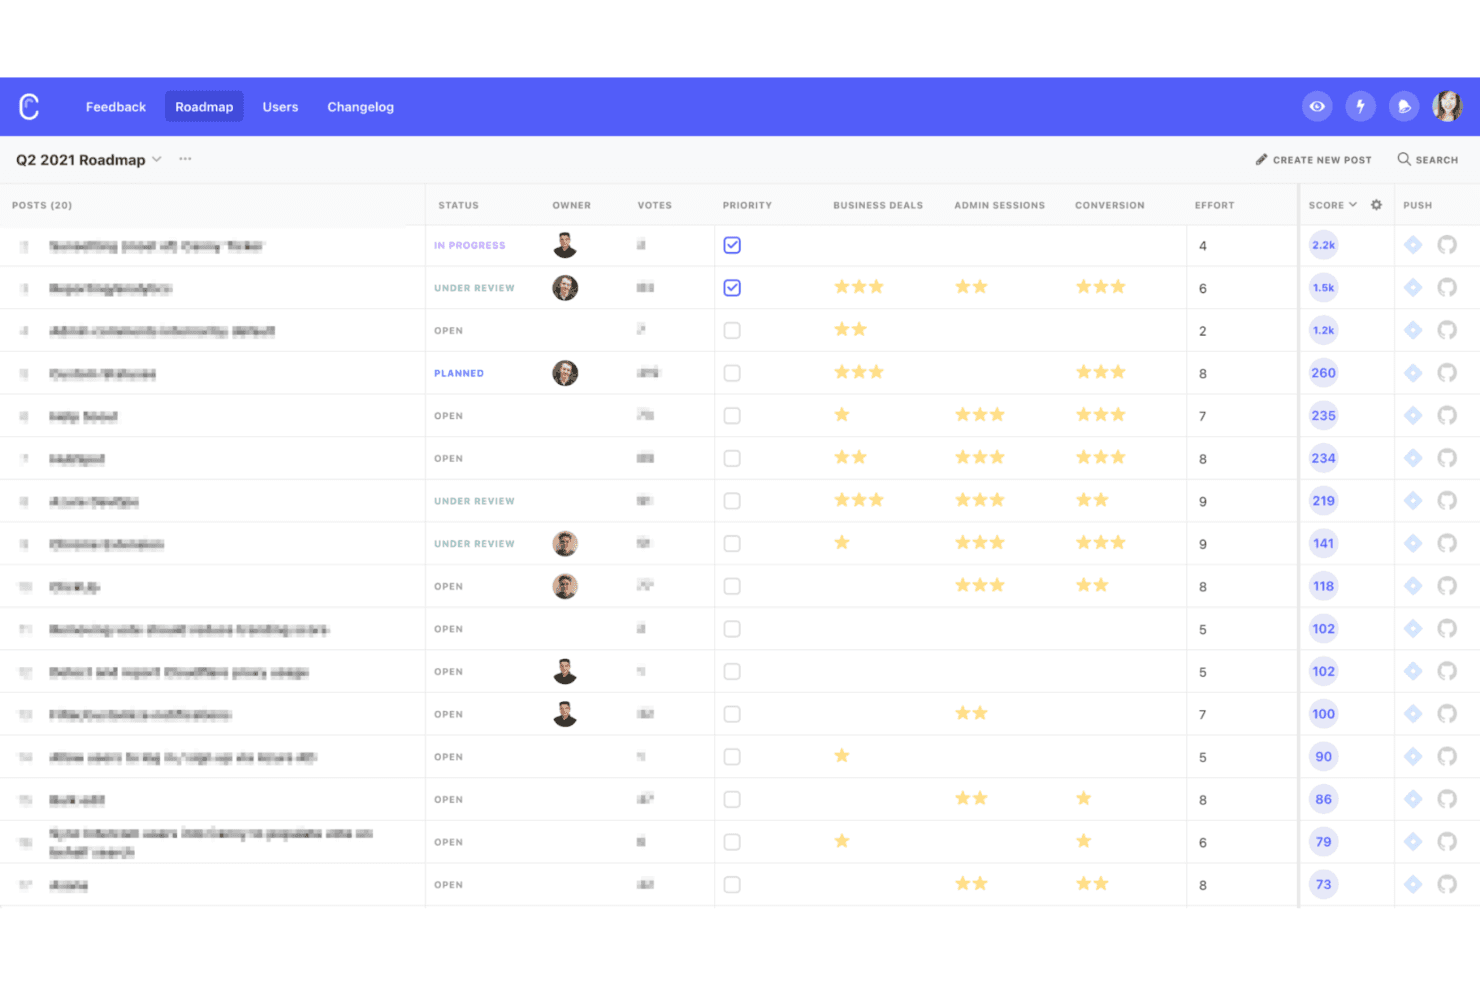Go to the Feedback tab
The height and width of the screenshot is (987, 1480).
(116, 107)
